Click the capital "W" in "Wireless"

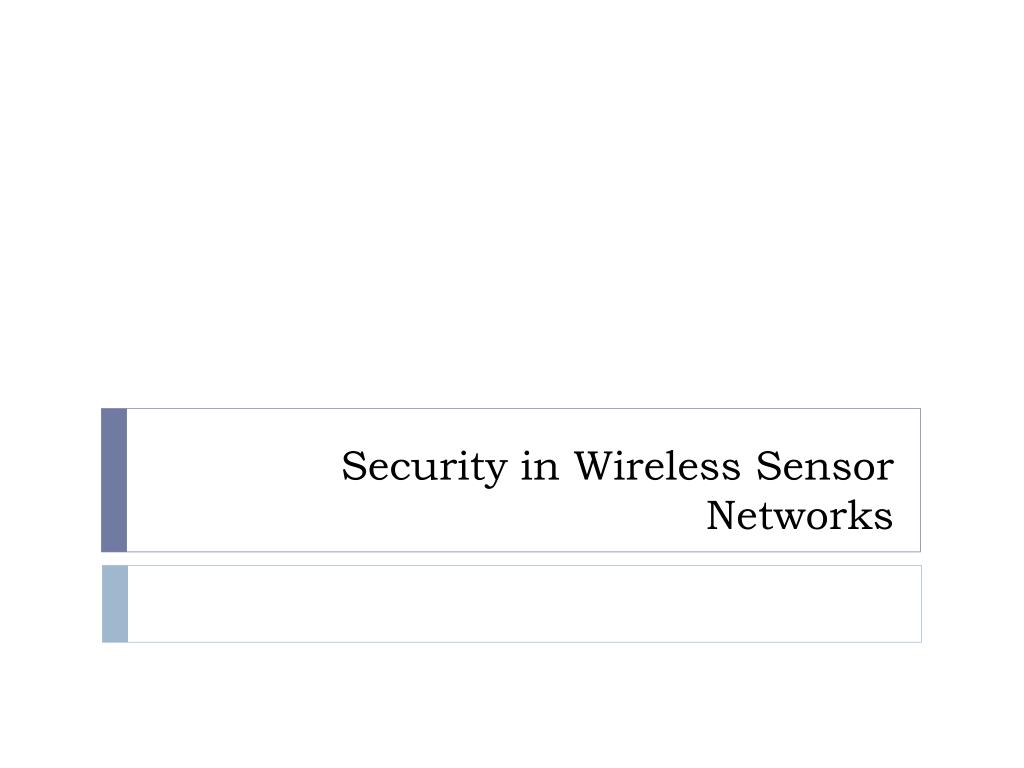(596, 466)
